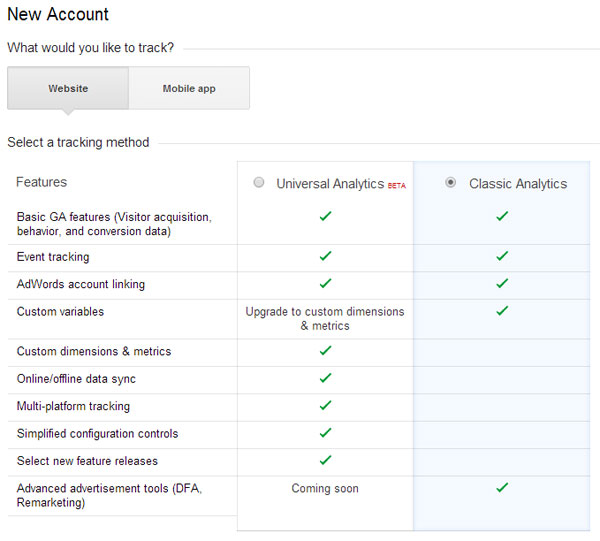This screenshot has height=541, width=600.
Task: Switch to the Mobile app tab
Action: coord(189,88)
